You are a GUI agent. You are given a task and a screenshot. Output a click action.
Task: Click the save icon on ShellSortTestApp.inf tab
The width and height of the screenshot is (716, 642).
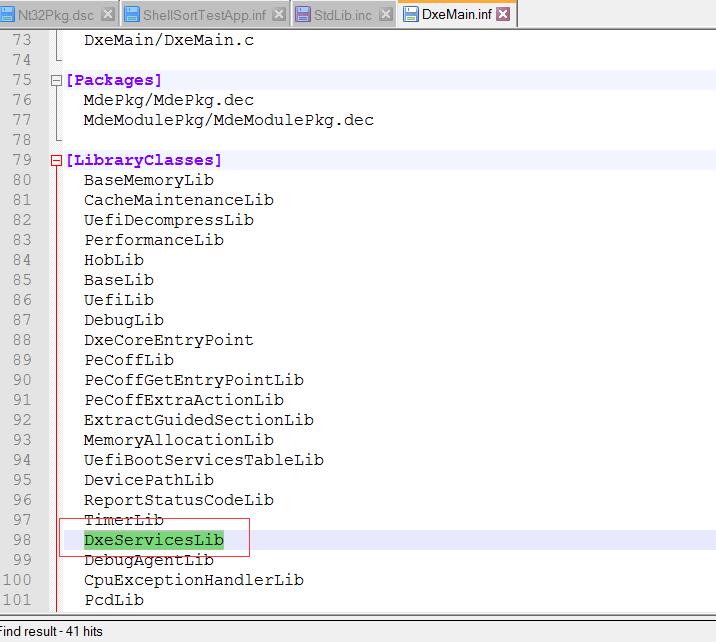tap(132, 15)
